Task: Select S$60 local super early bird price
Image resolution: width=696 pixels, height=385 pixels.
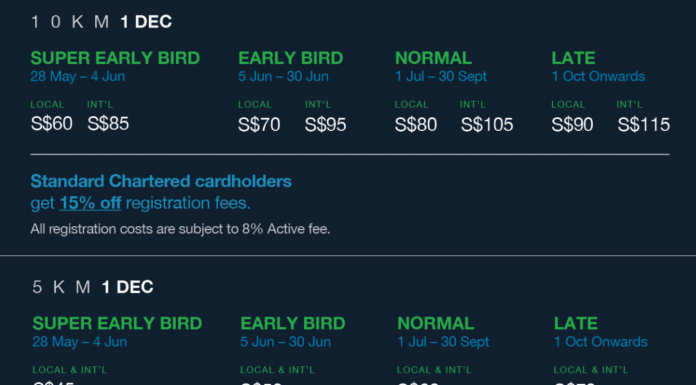Action: 51,123
